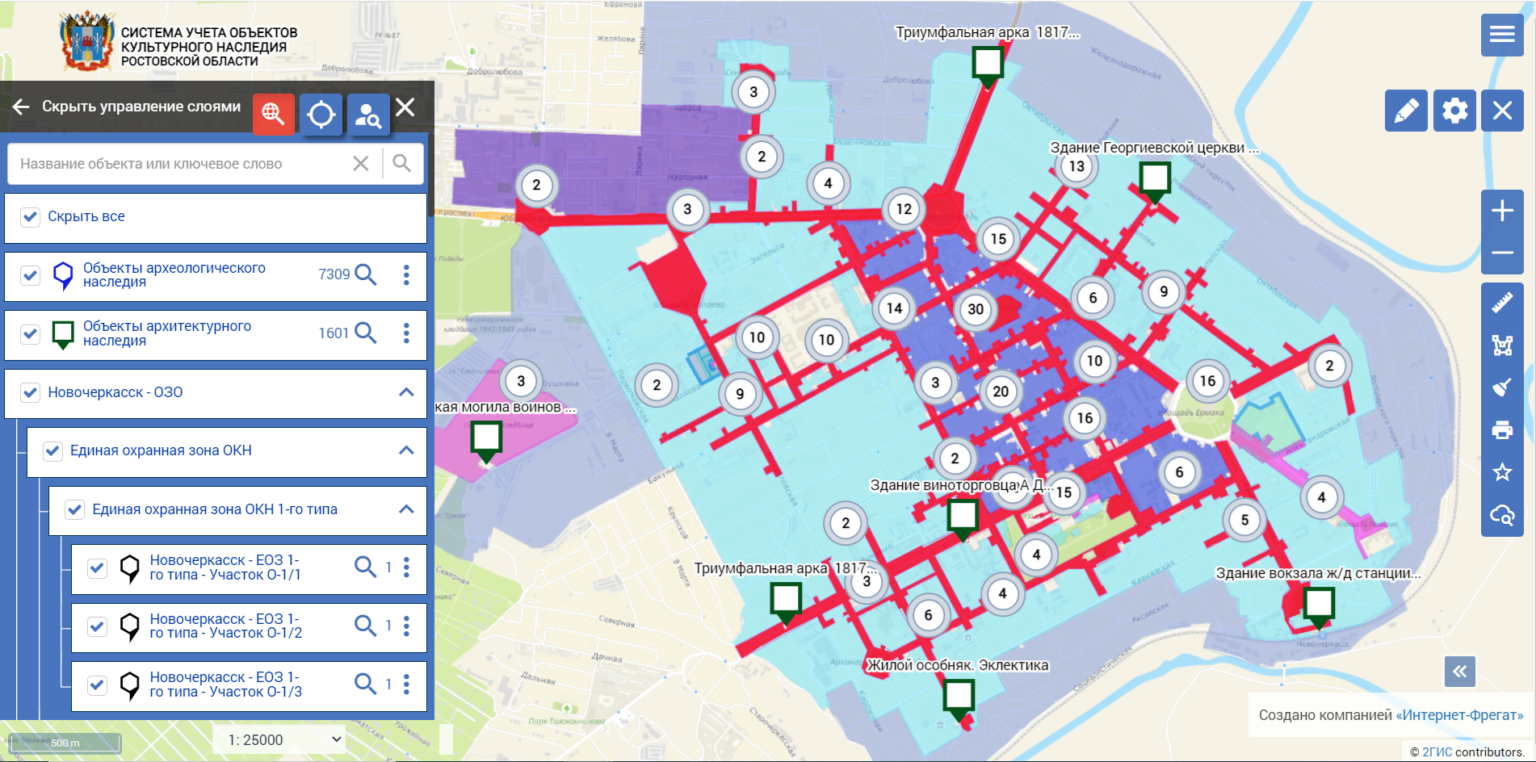This screenshot has width=1536, height=762.
Task: Open the 'Интернет-Фрегат' link
Action: (1459, 715)
